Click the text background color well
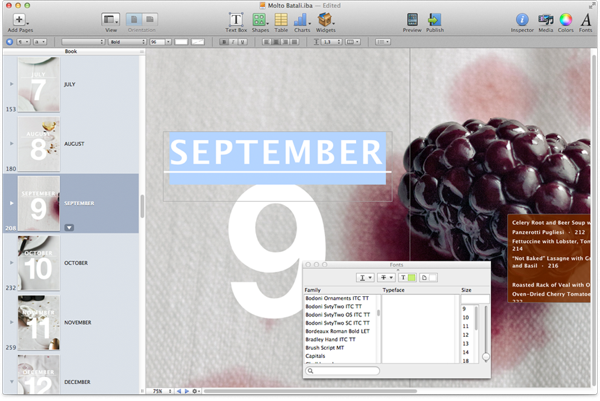 (197, 42)
